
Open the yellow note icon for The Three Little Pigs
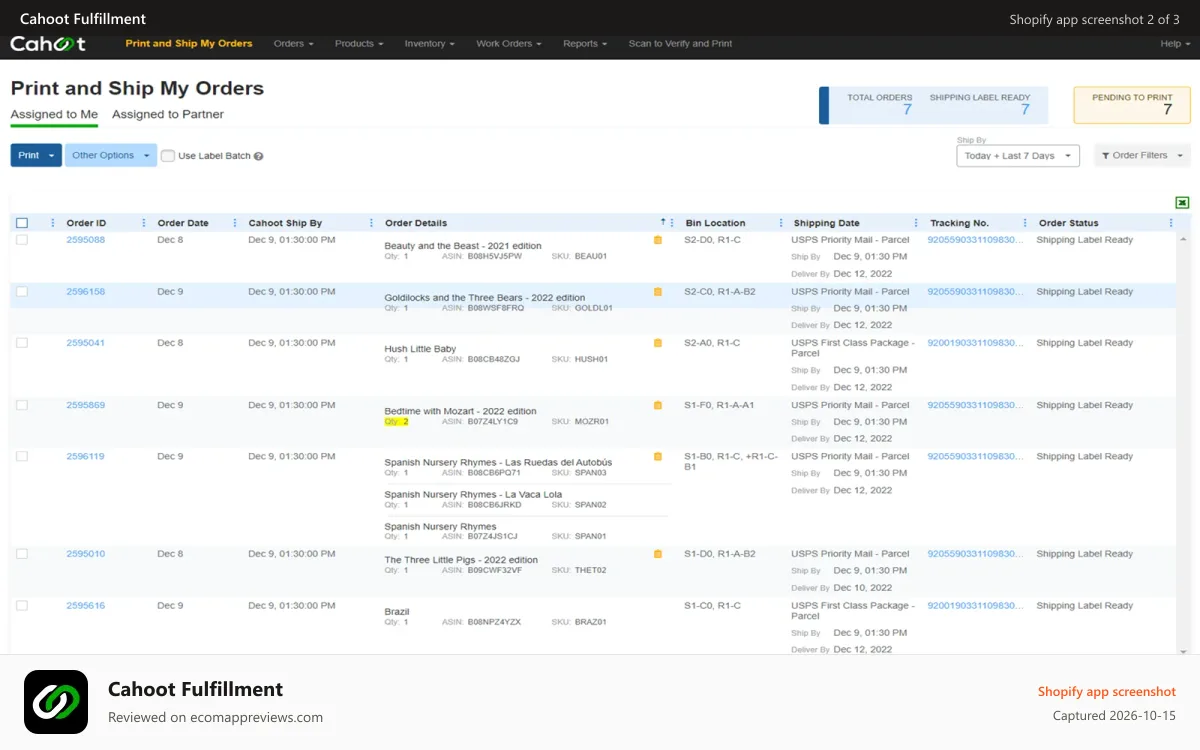coord(658,554)
